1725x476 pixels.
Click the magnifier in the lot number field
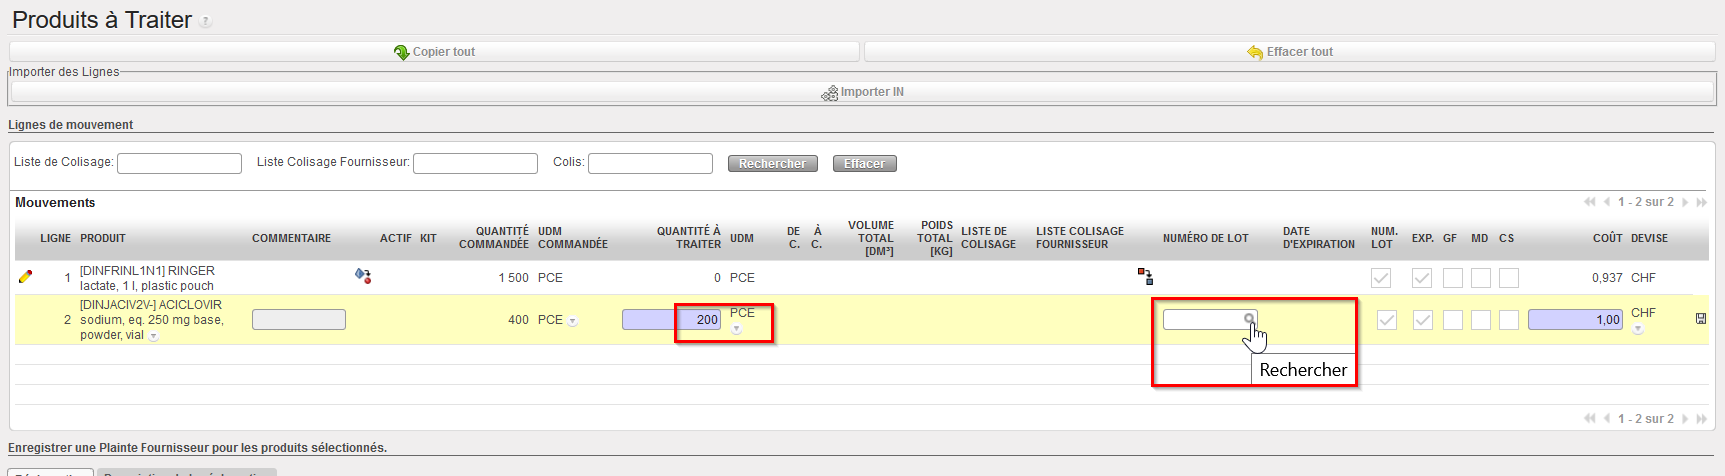point(1249,319)
